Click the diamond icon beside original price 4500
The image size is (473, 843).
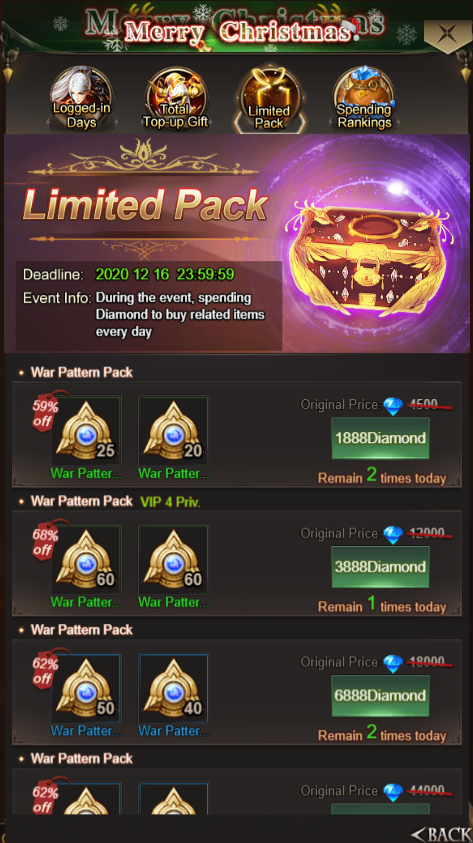[393, 405]
